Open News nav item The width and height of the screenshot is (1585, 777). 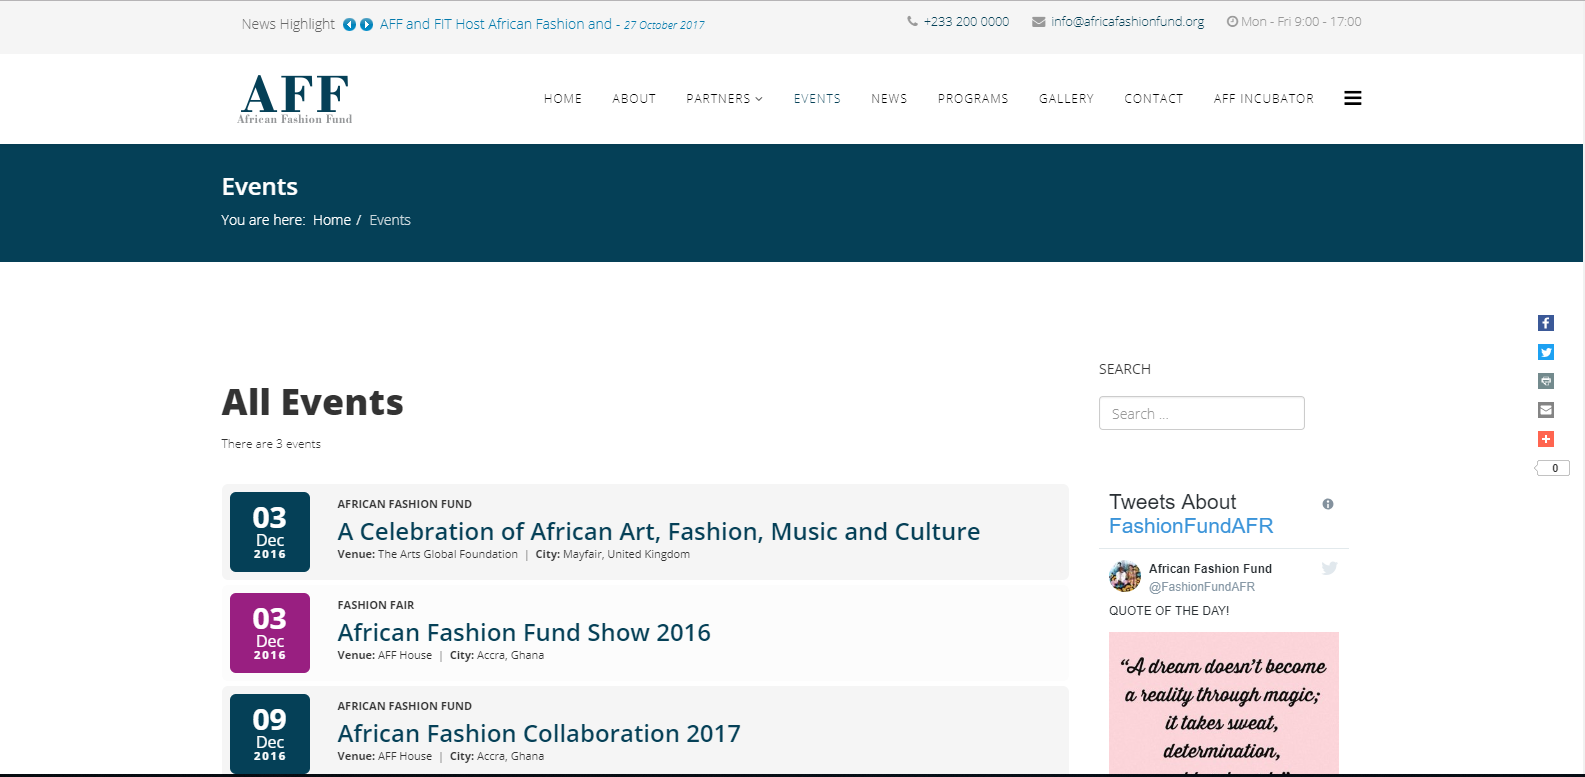pyautogui.click(x=889, y=98)
